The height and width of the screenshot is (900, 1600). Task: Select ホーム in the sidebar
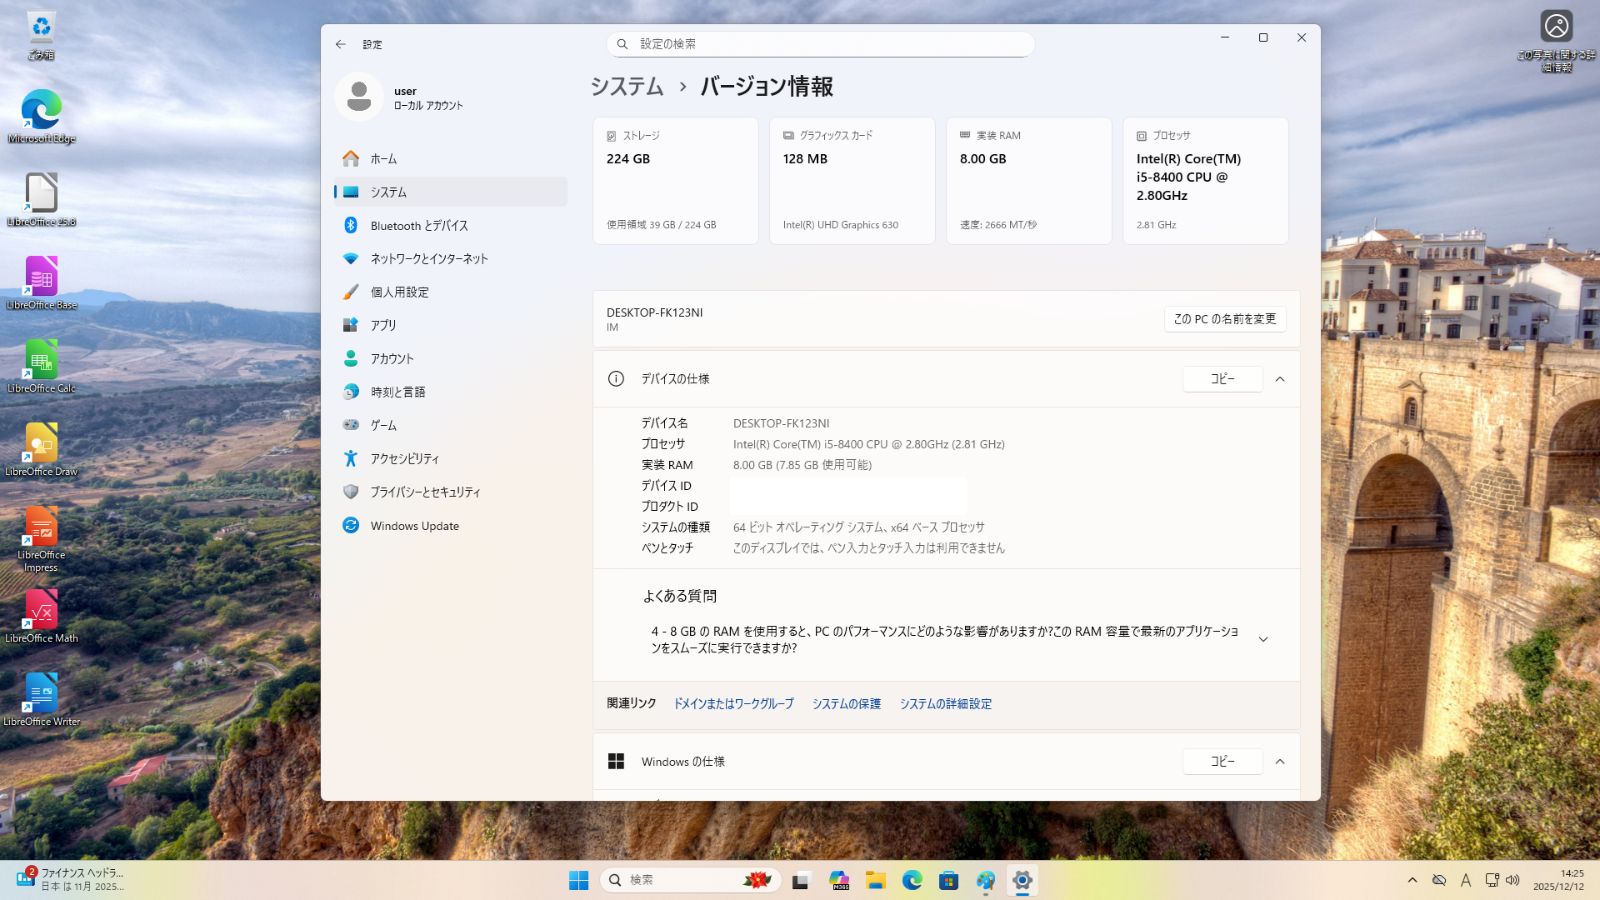(x=385, y=158)
